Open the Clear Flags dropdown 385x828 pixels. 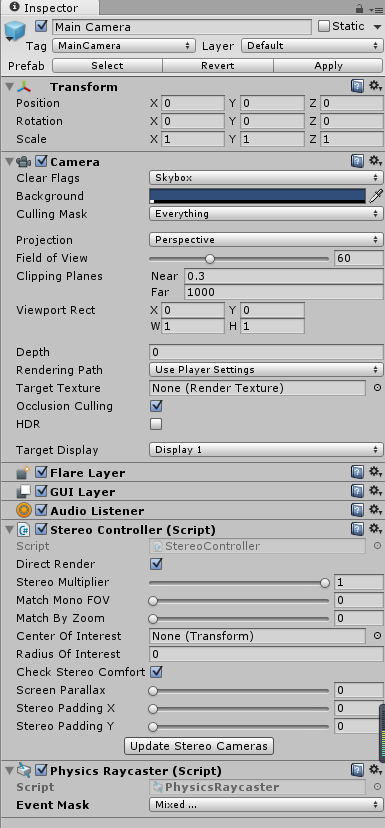tap(266, 178)
